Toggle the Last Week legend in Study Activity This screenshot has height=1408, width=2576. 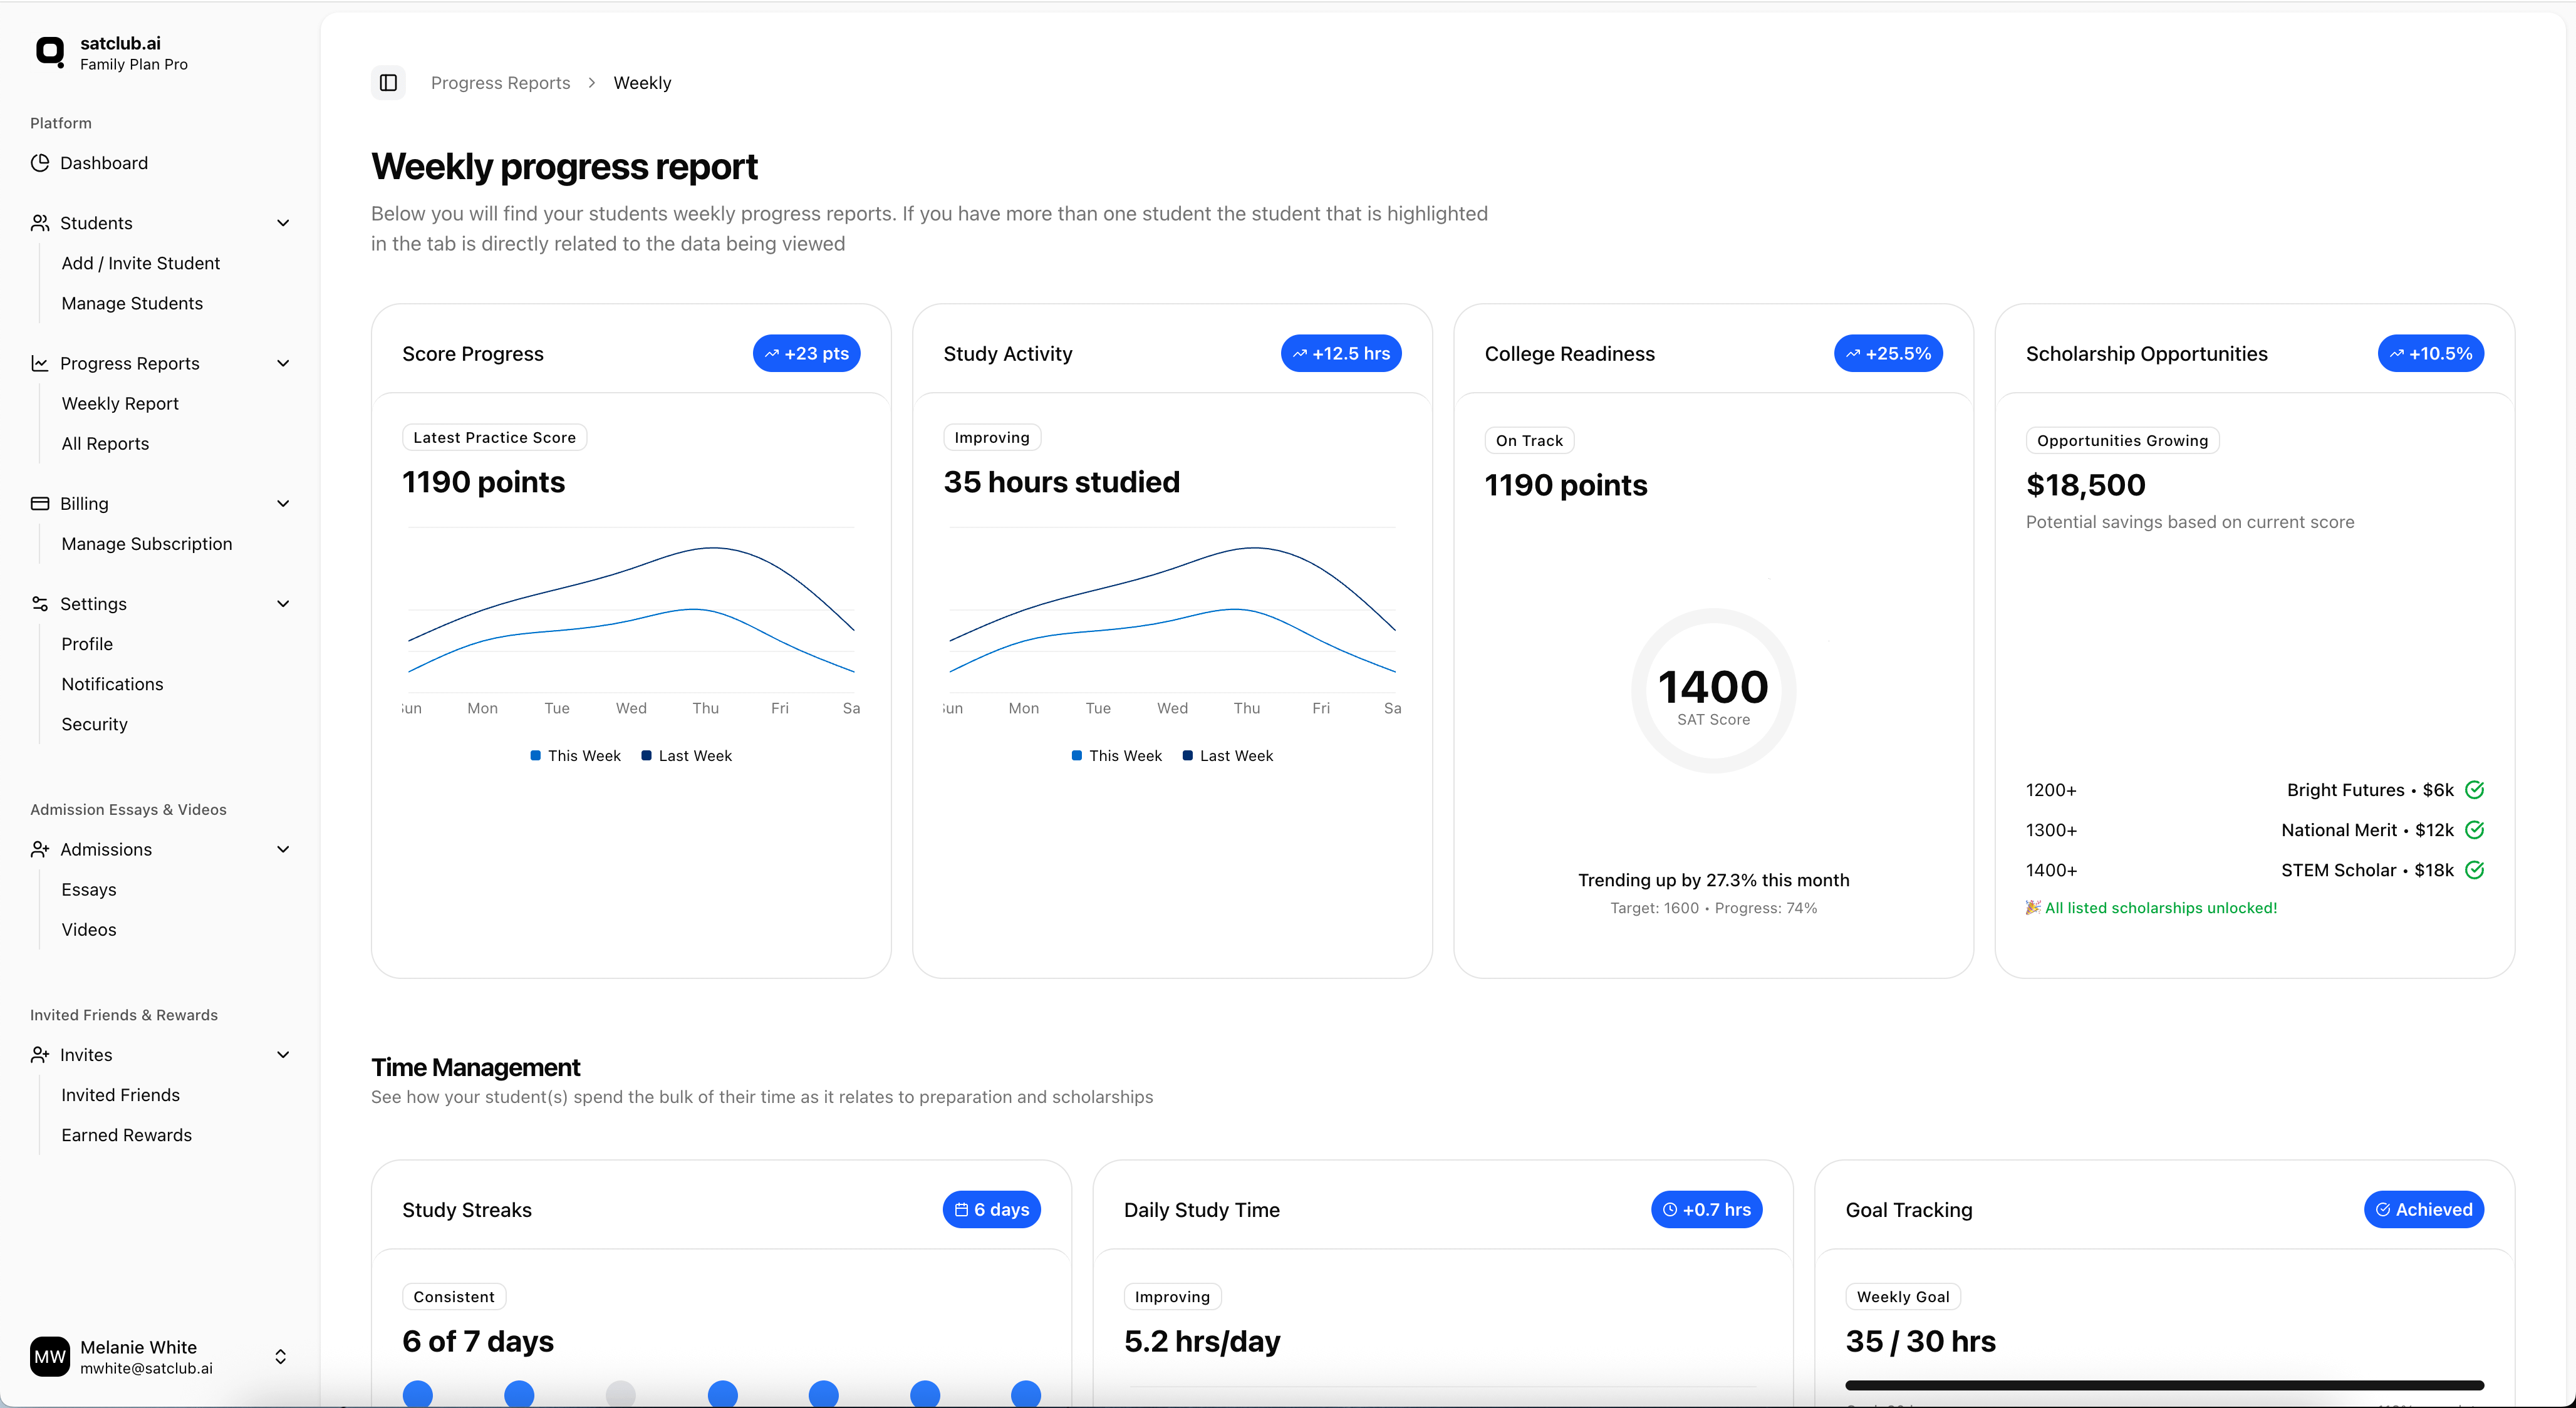[1227, 756]
